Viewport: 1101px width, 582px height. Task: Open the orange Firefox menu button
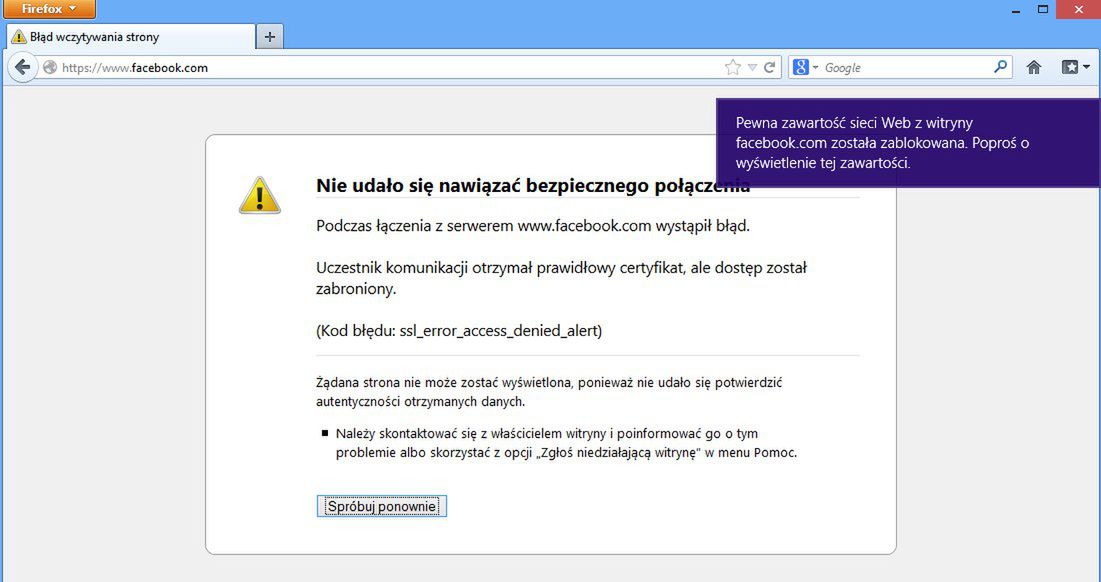49,9
